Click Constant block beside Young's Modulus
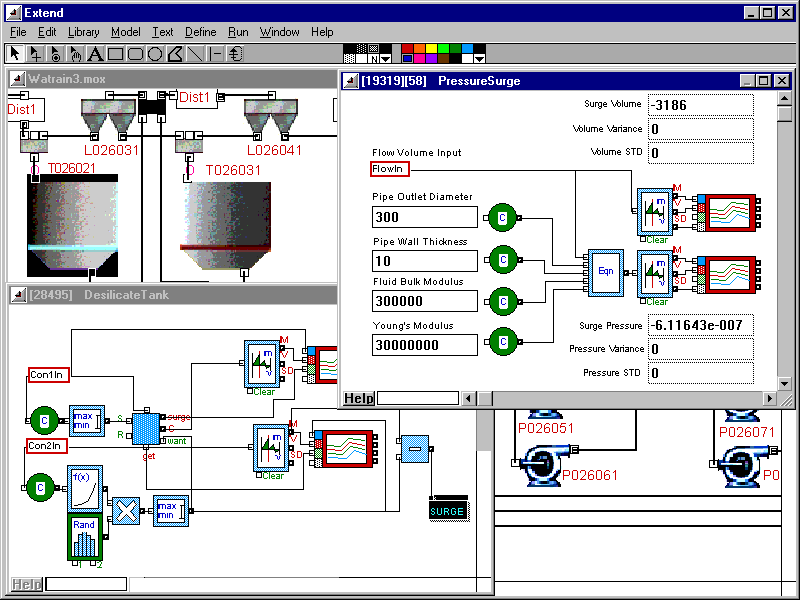 pyautogui.click(x=503, y=341)
